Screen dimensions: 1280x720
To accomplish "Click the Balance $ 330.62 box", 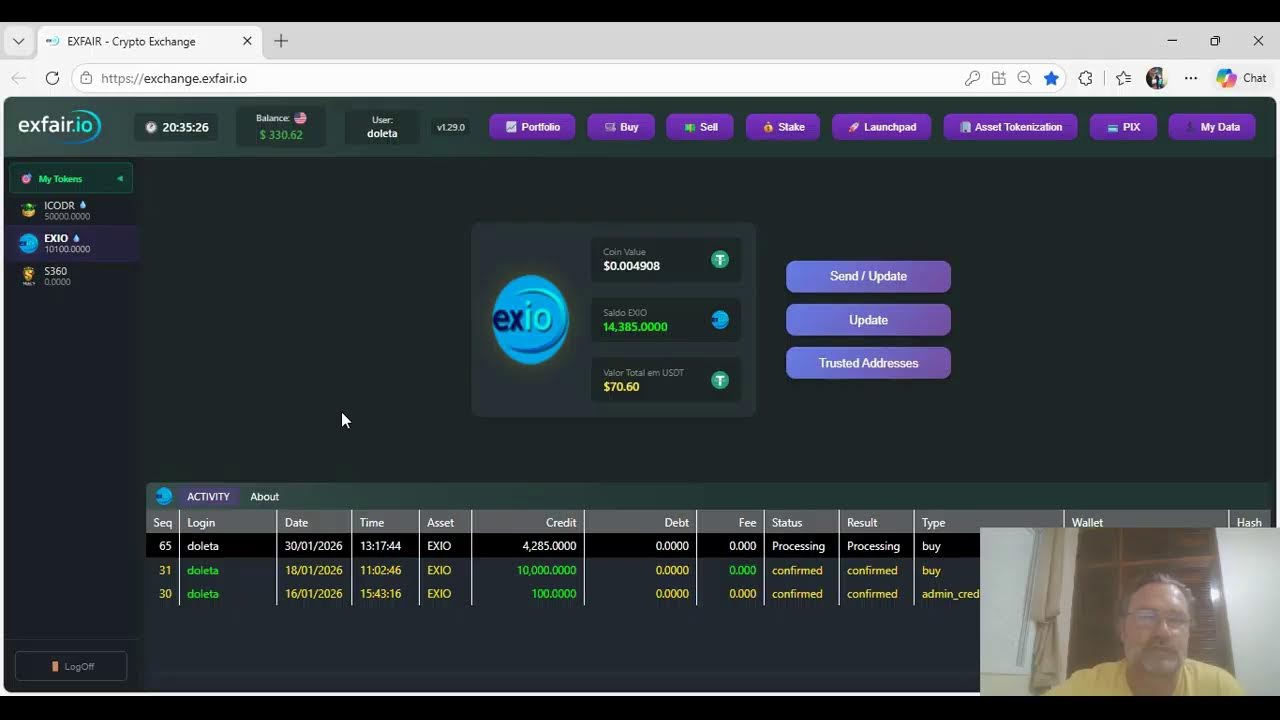I will click(x=281, y=127).
